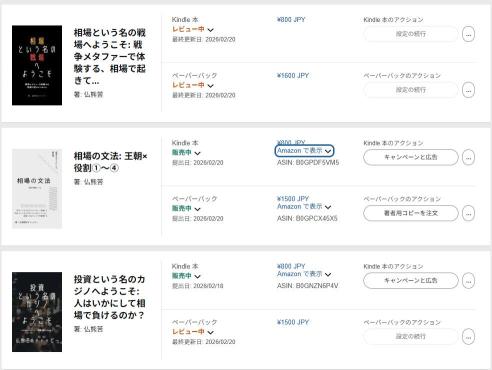This screenshot has width=492, height=370.
Task: Open the ¥1600 JPY paperback price link
Action: (293, 76)
